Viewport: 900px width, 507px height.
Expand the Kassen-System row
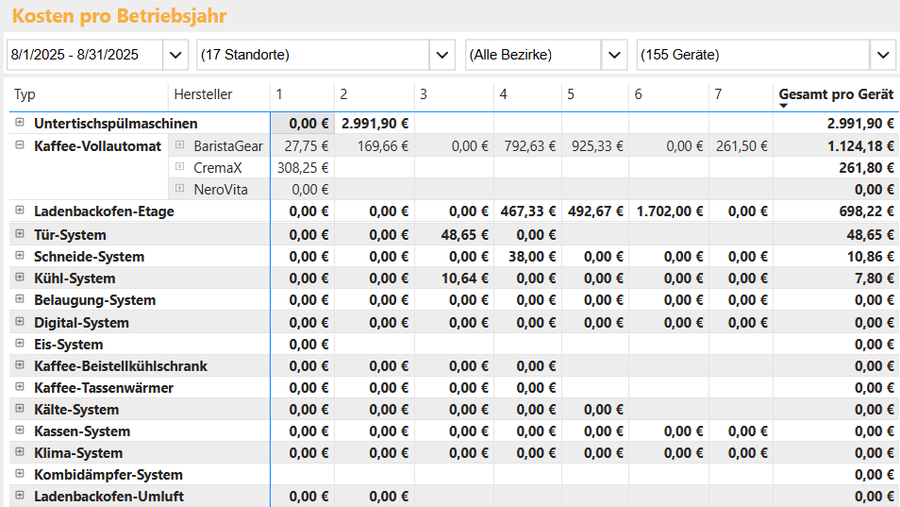click(x=20, y=430)
